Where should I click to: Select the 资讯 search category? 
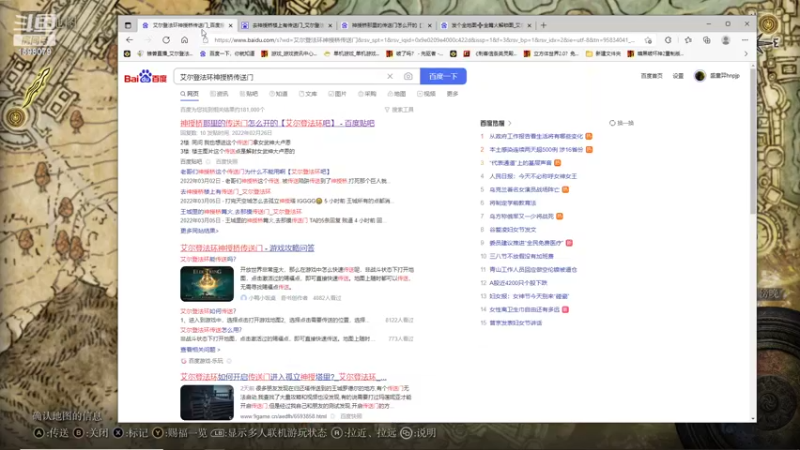(x=219, y=94)
